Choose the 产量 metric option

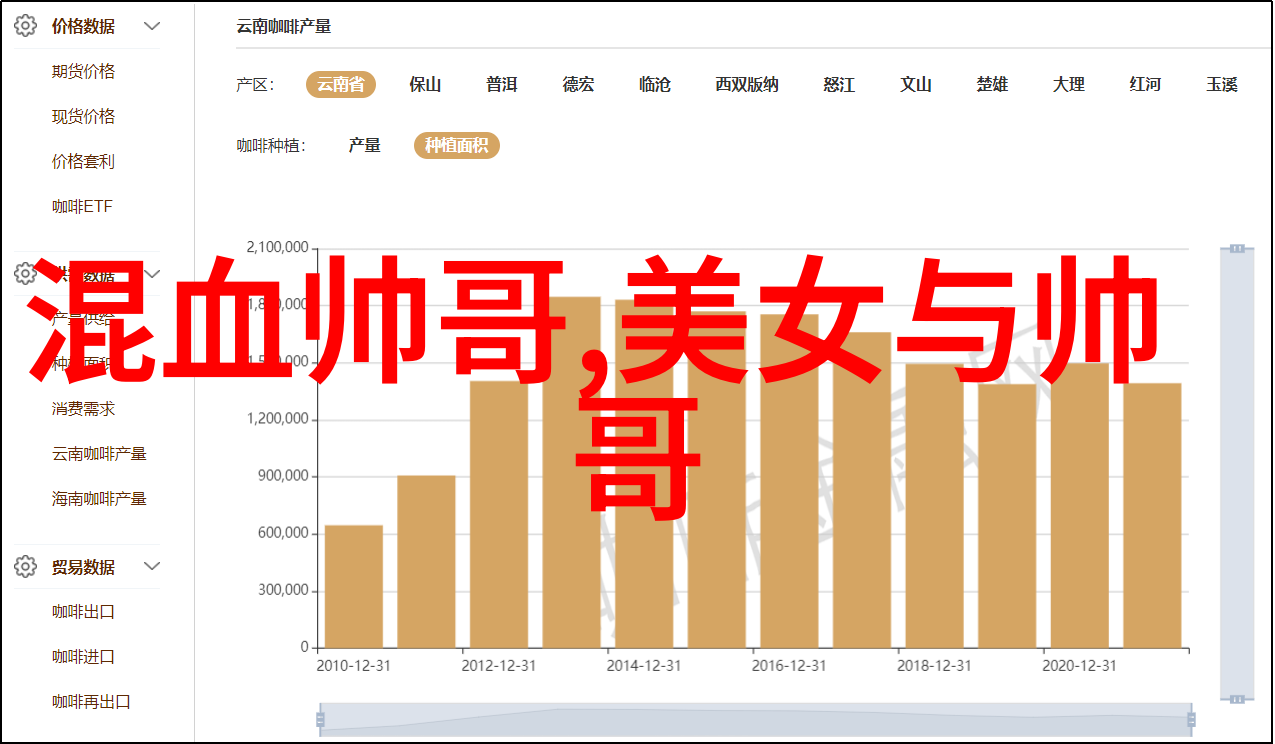point(365,146)
